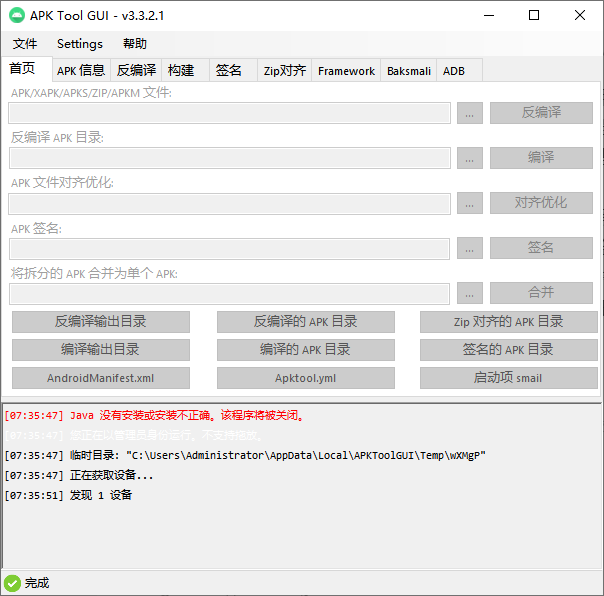
Task: Click the APK/XAPK/APKS/ZIP/APKM file path field
Action: coord(230,113)
